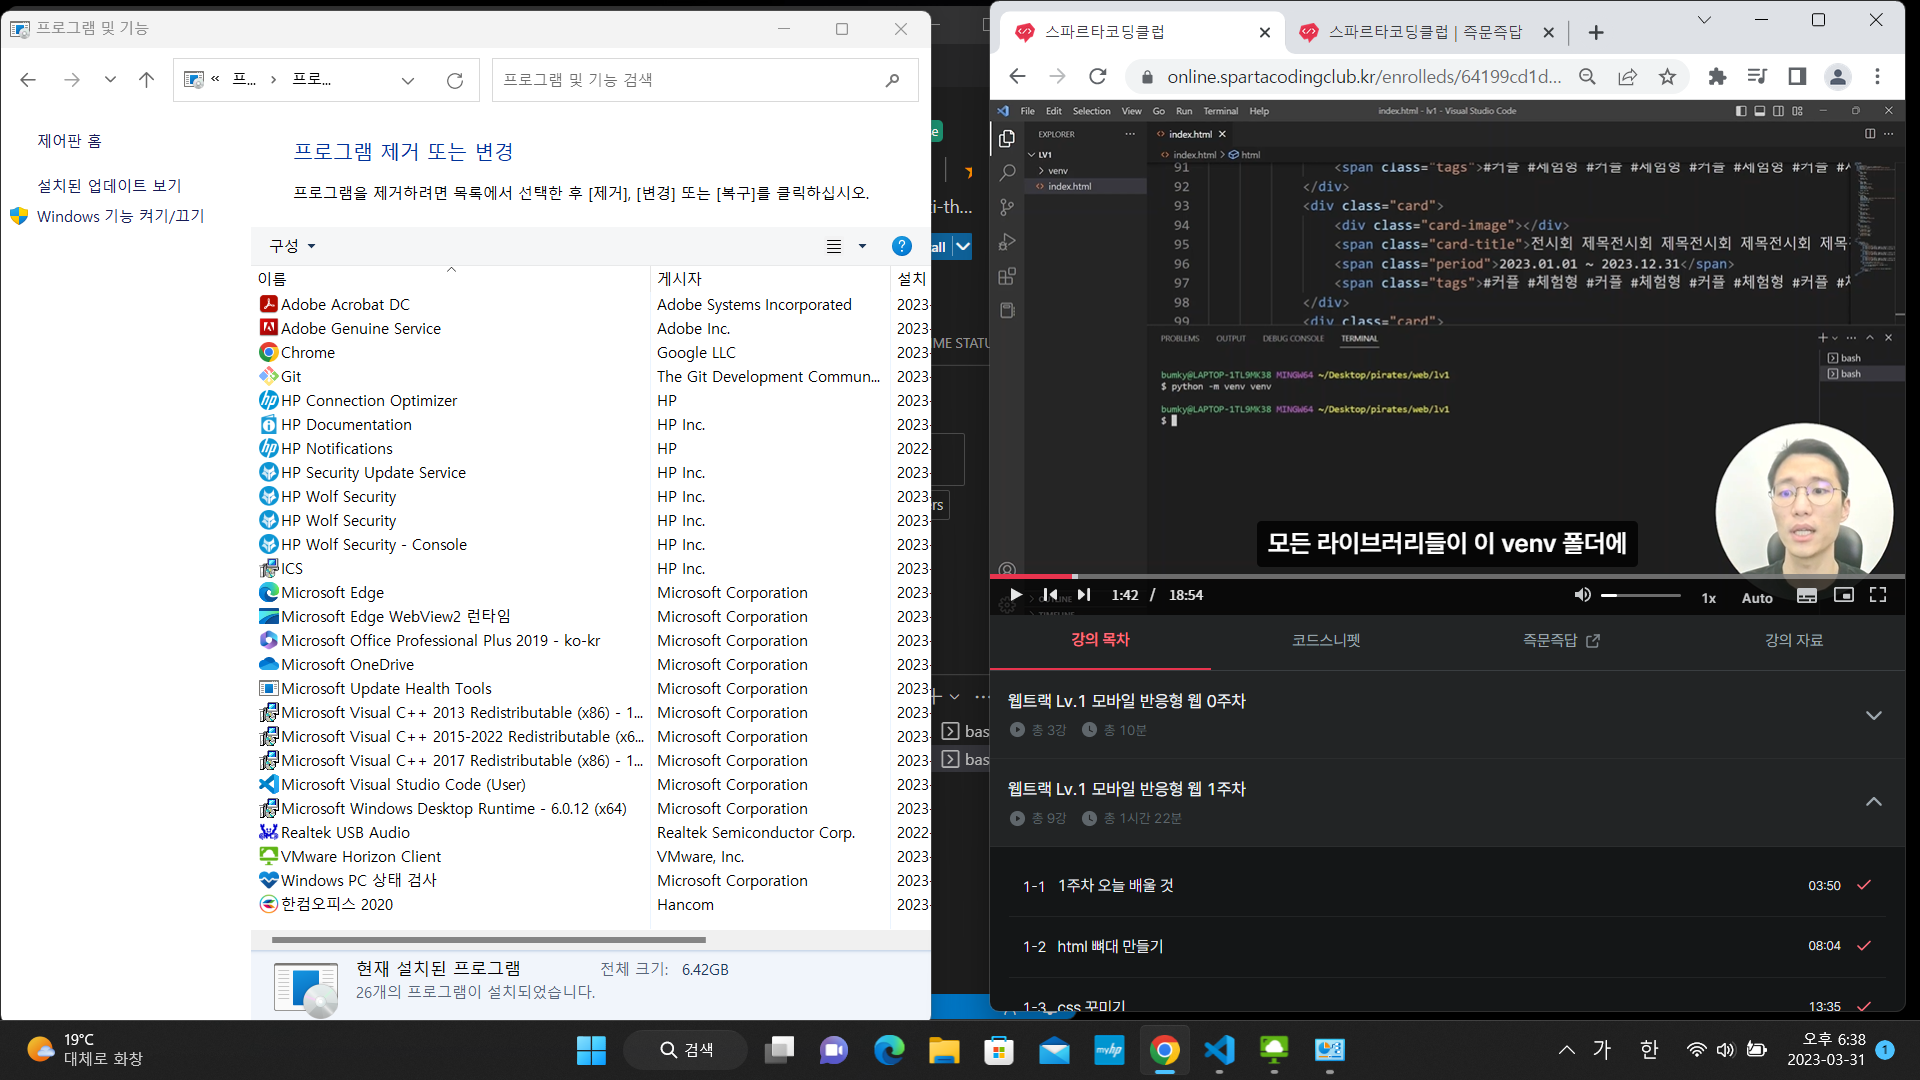Click Chrome back button
This screenshot has height=1080, width=1920.
(1017, 77)
